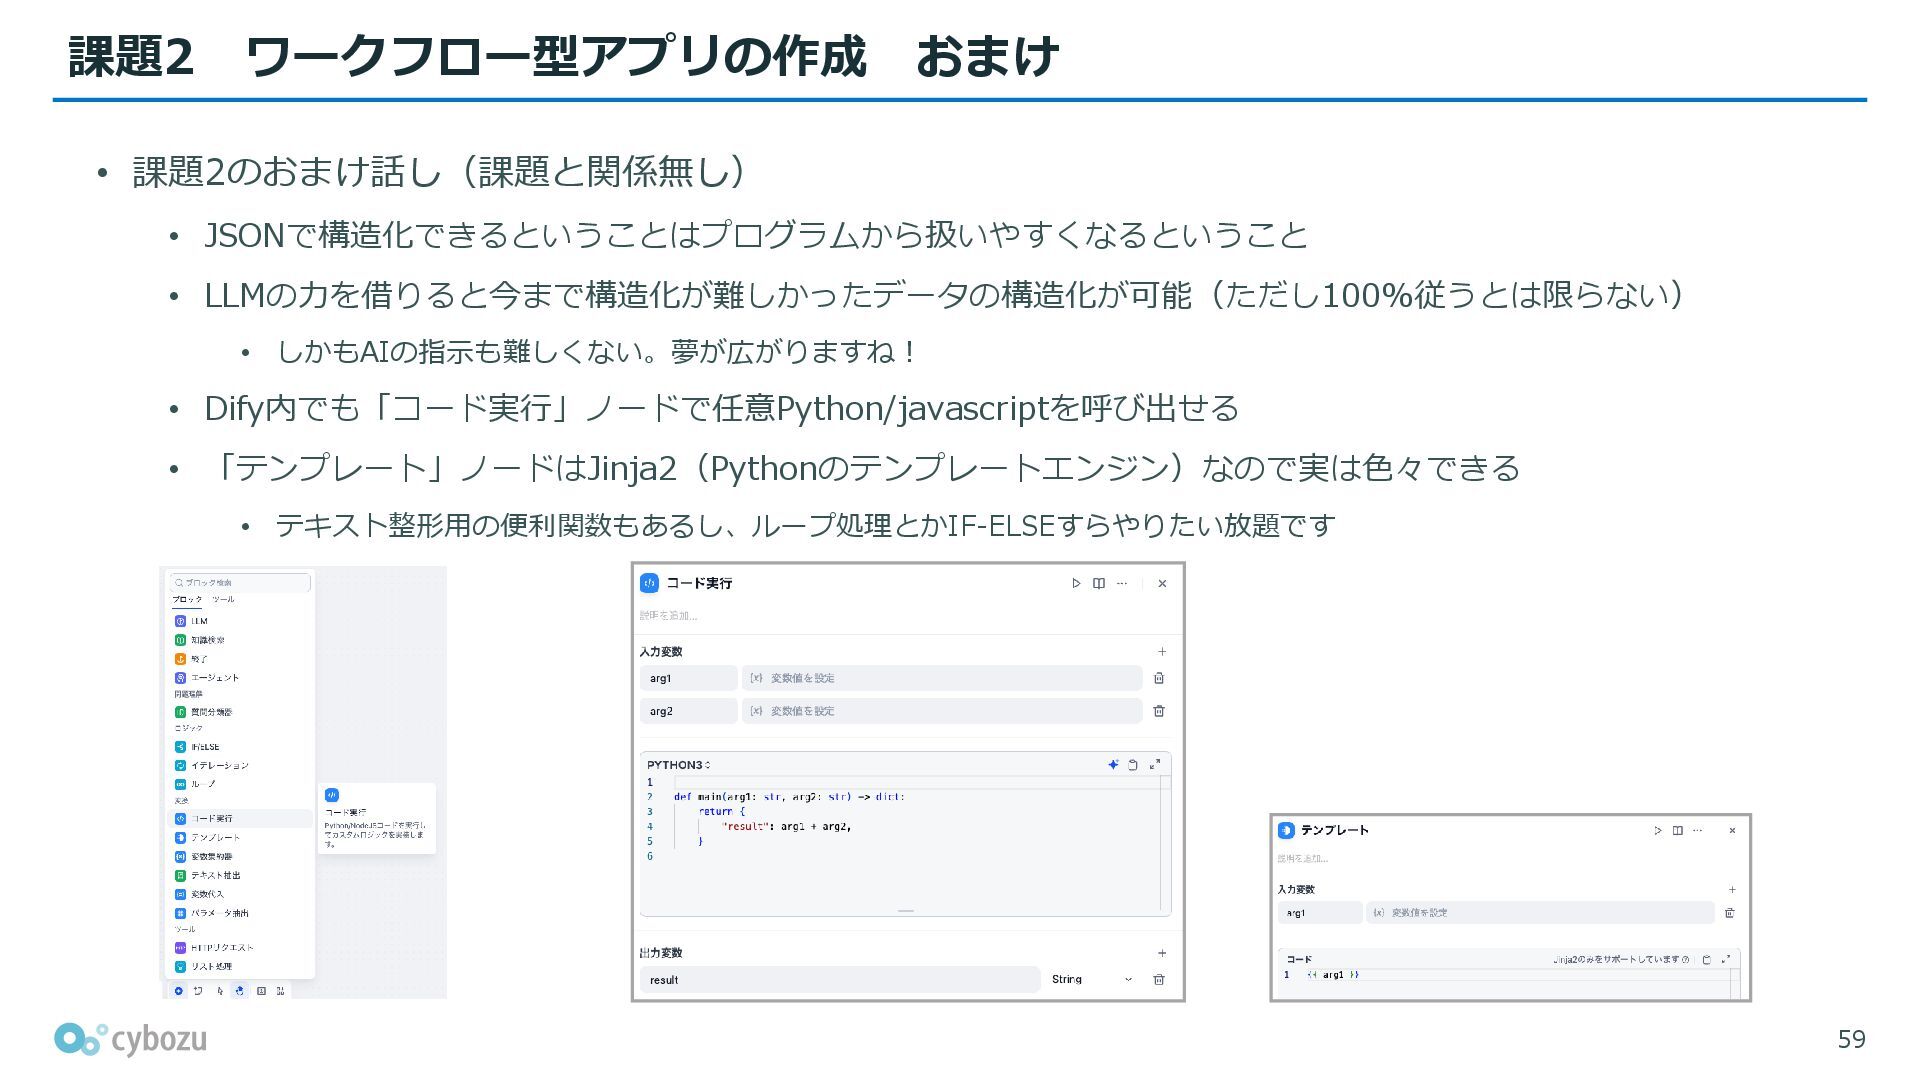
Task: Select the 変数代入 block
Action: [241, 895]
